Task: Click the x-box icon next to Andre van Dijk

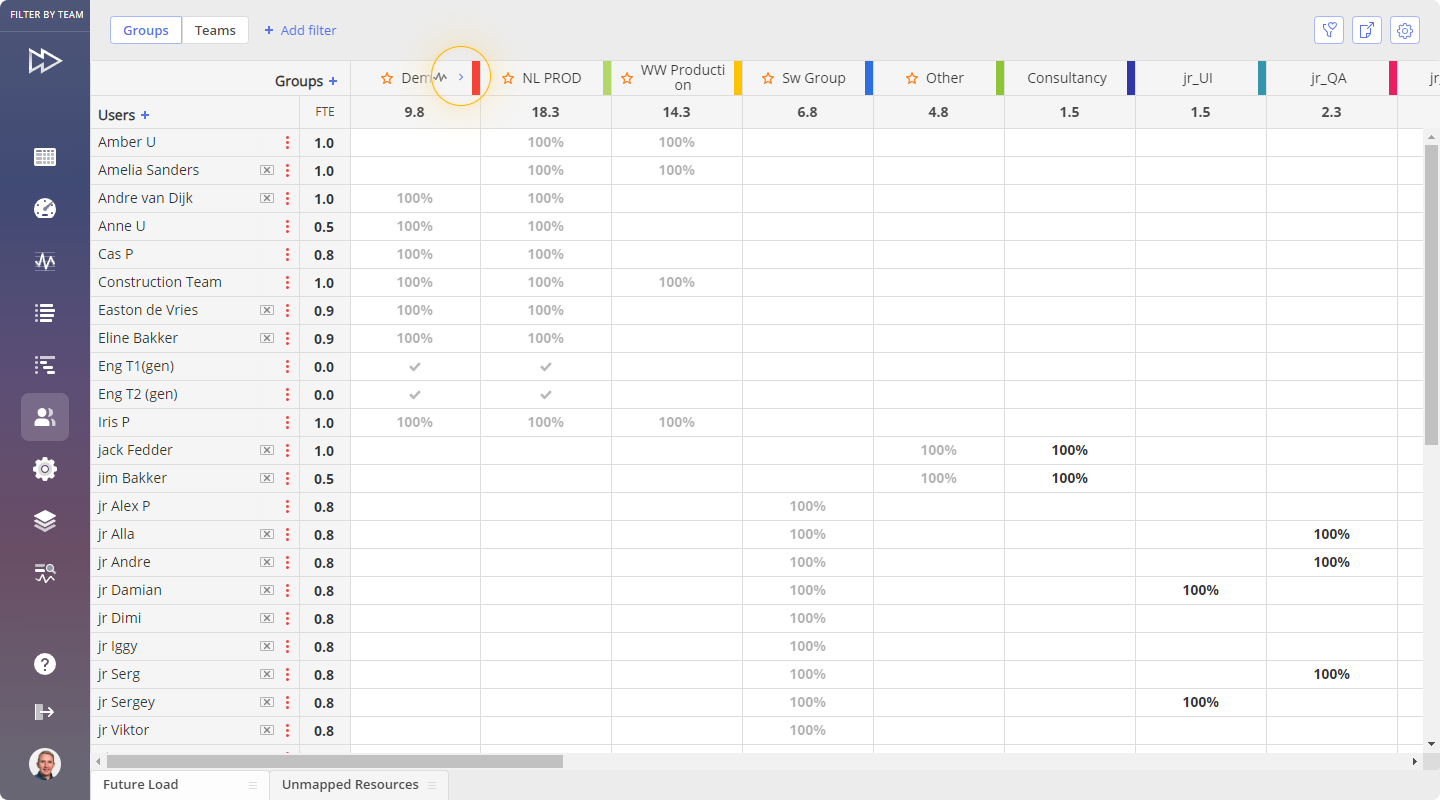Action: [x=267, y=198]
